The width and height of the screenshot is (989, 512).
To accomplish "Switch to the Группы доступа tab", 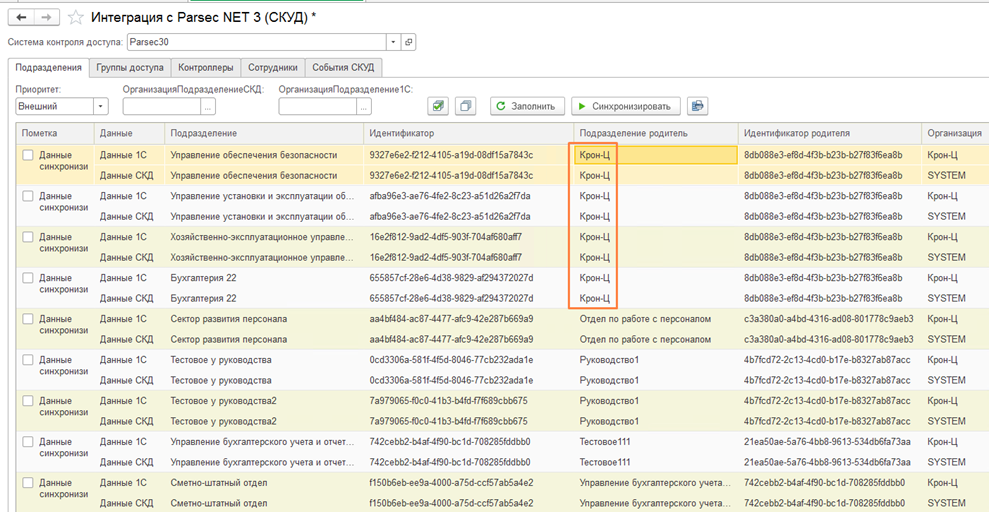I will click(x=130, y=68).
